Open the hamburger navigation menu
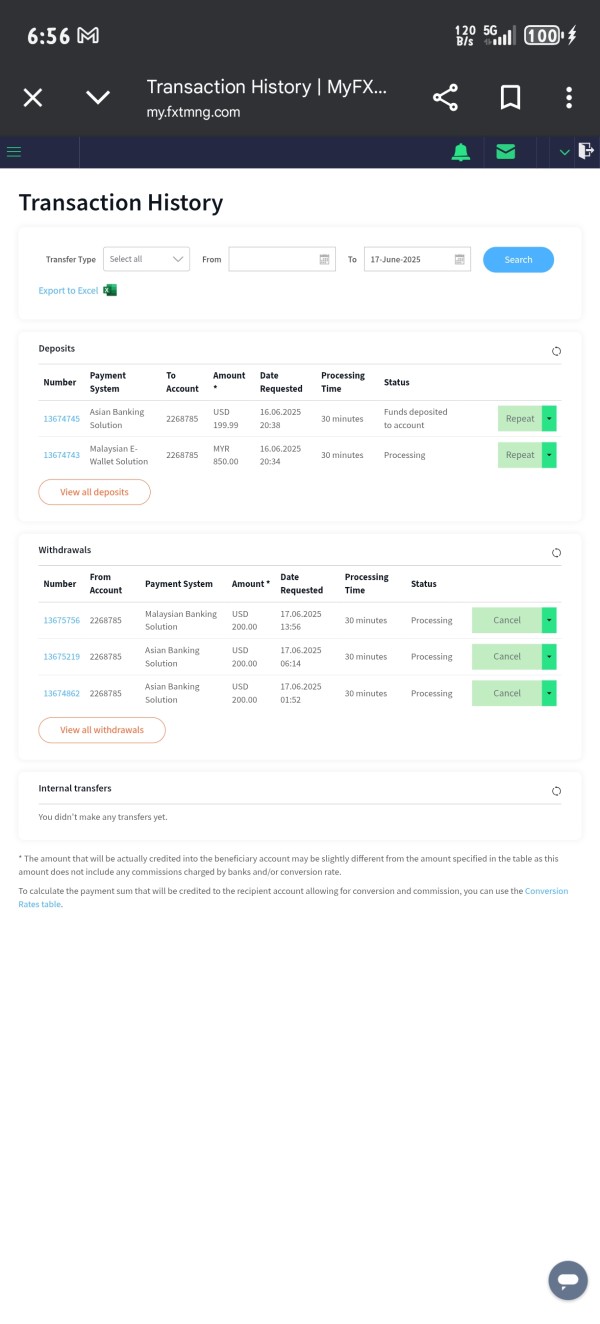 [x=14, y=152]
